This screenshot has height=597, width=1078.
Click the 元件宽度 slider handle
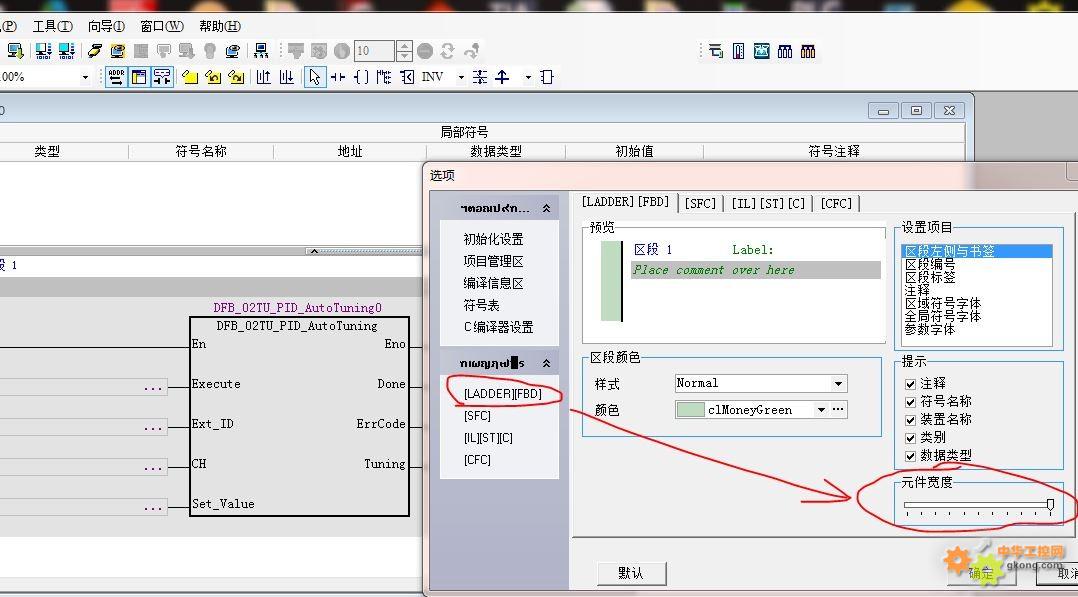click(x=1050, y=505)
